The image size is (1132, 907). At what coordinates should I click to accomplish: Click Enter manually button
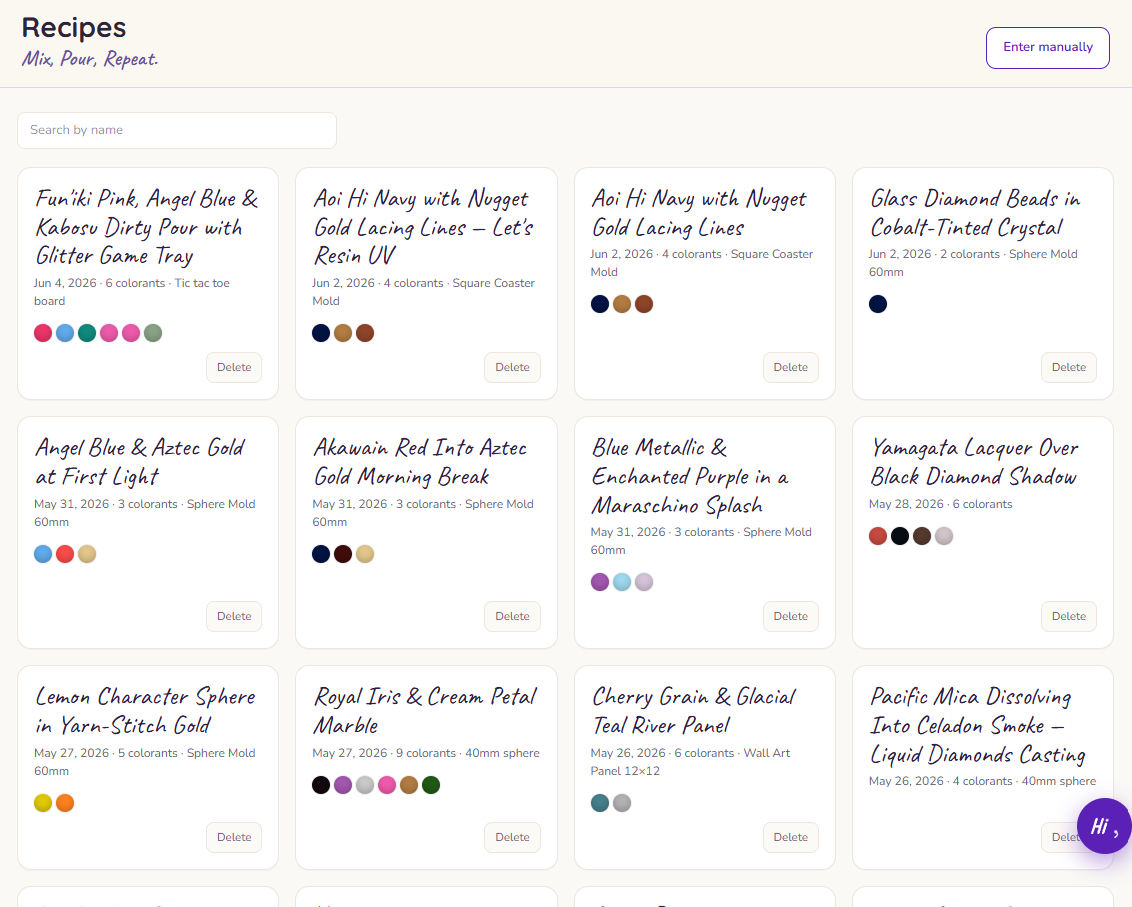click(x=1048, y=48)
